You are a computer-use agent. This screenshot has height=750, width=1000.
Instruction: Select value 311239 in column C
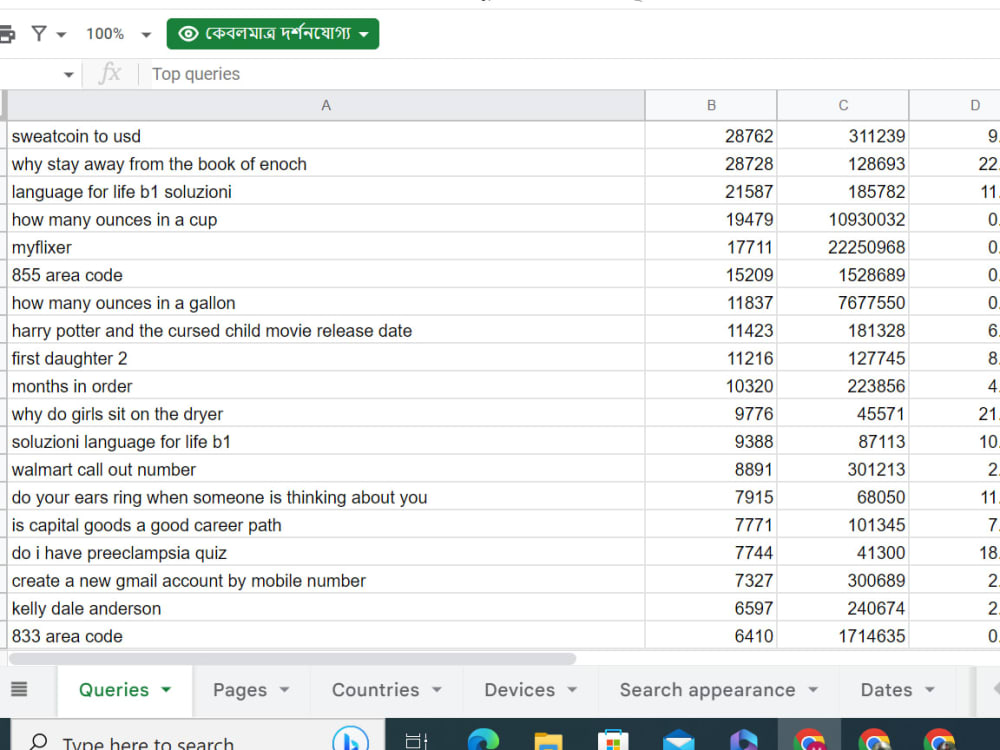click(x=843, y=136)
